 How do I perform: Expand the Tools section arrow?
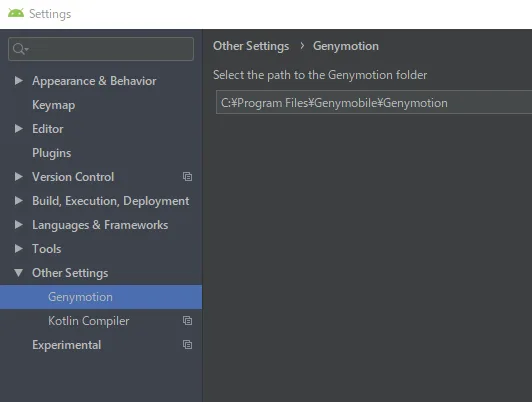(x=19, y=249)
